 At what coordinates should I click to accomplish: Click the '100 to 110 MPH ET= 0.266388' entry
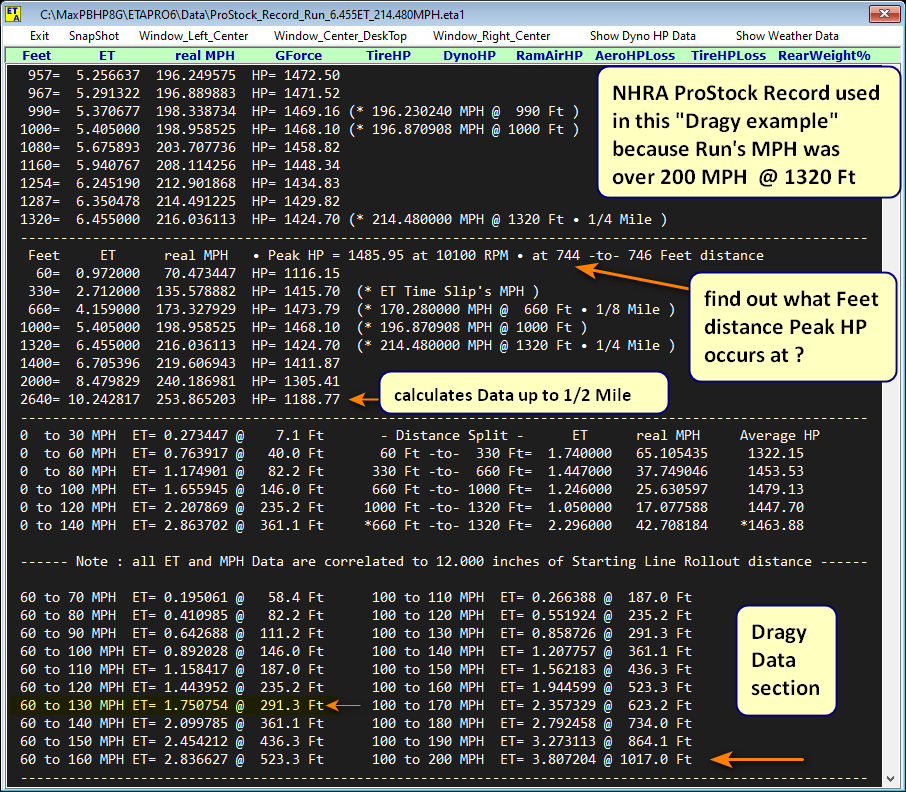(x=532, y=597)
